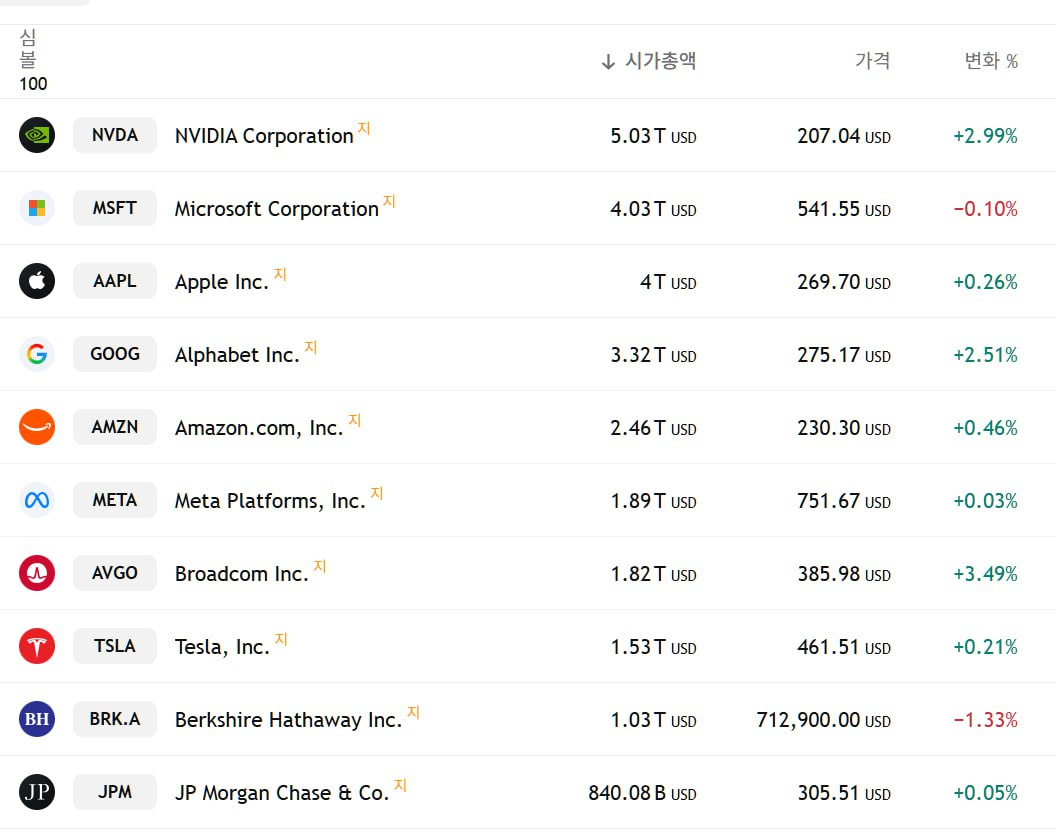Click JPM market cap 840.08 B USD

pyautogui.click(x=642, y=793)
